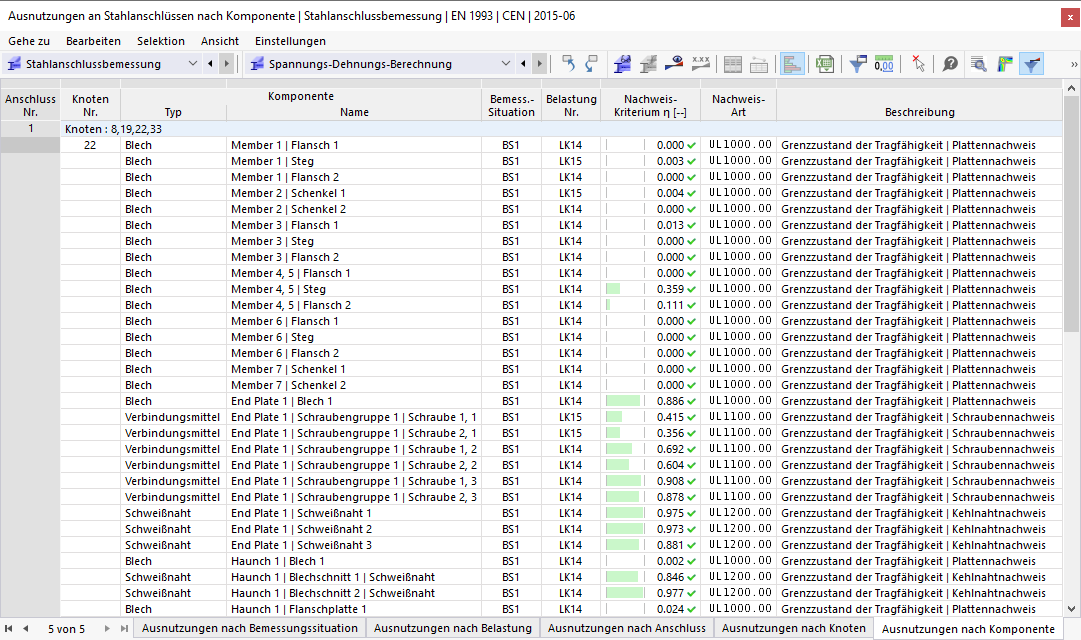This screenshot has width=1081, height=640.
Task: Click Nachweis-Art 'UL1100.00' in Schraube 1, 1 row
Action: click(740, 417)
